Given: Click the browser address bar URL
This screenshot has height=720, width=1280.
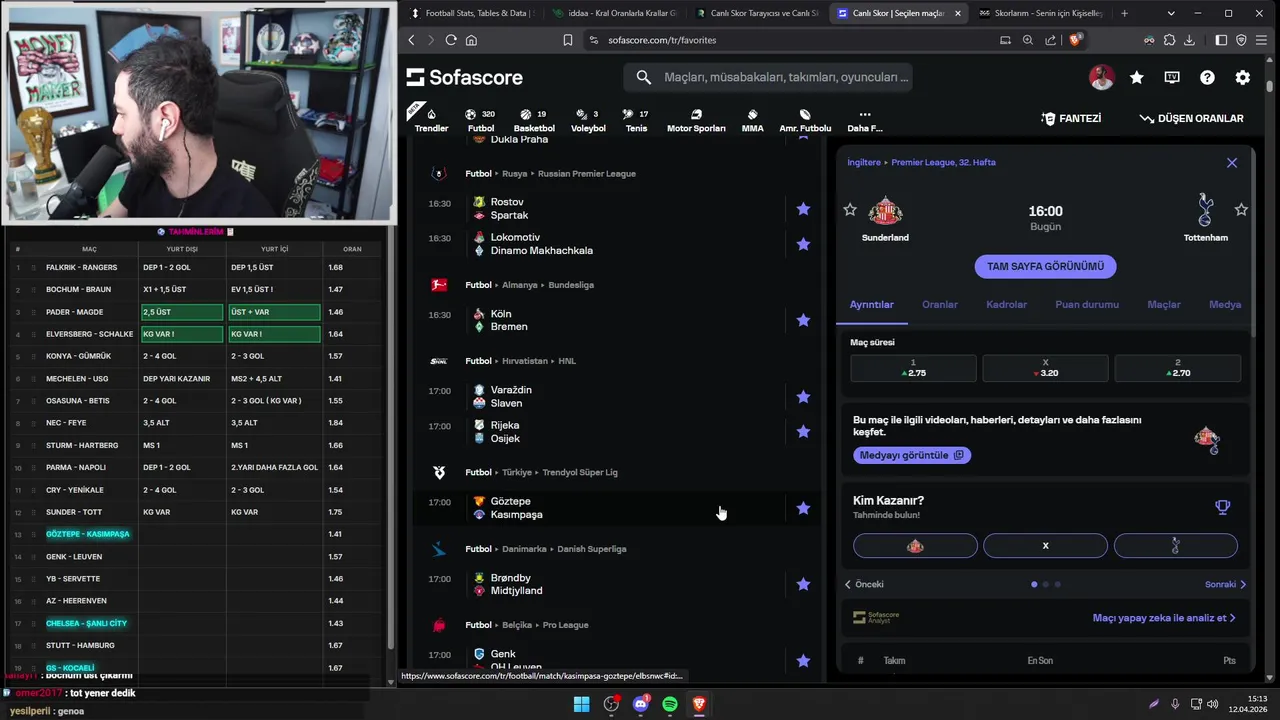Looking at the screenshot, I should [662, 40].
